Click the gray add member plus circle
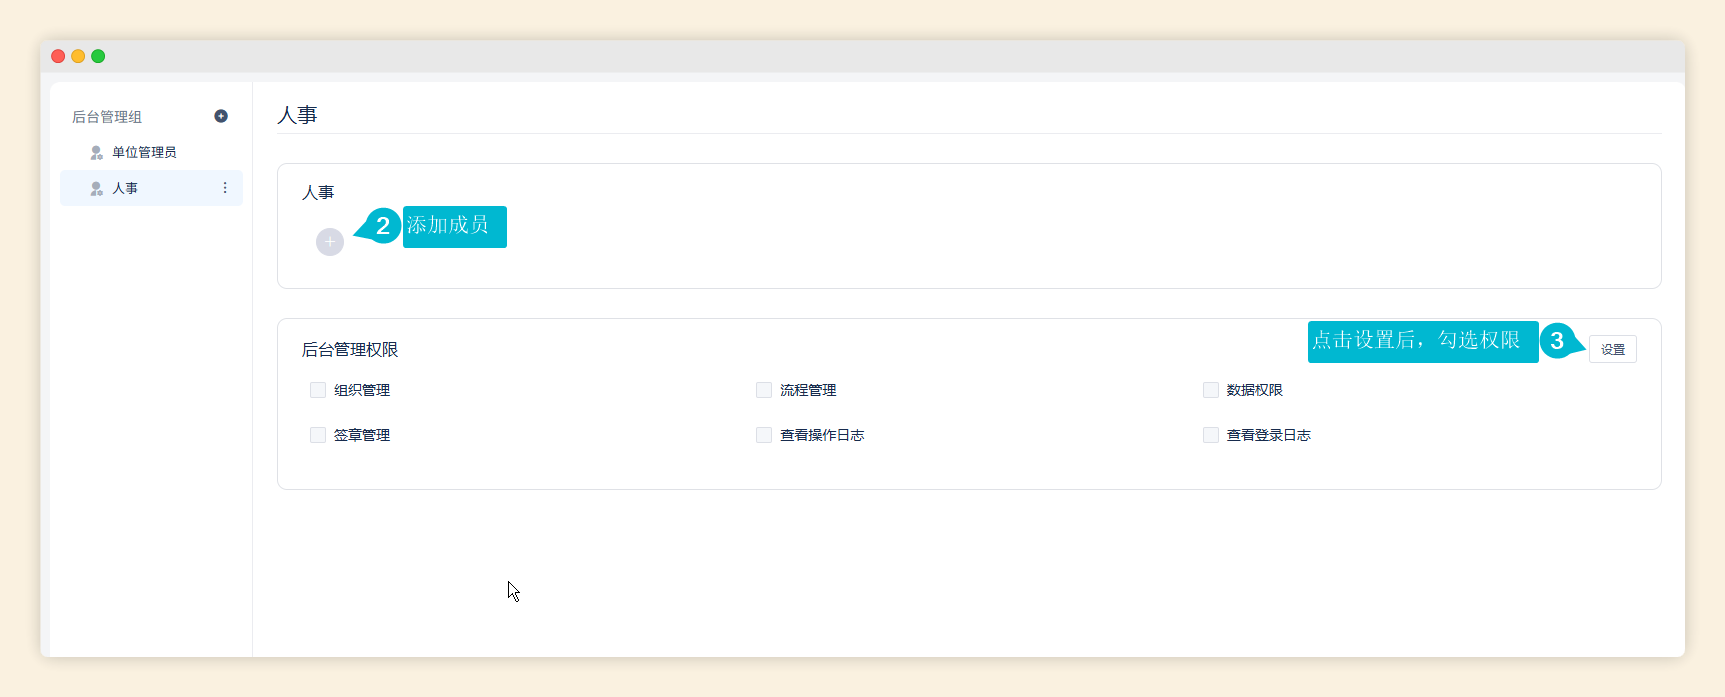The width and height of the screenshot is (1725, 697). coord(330,242)
